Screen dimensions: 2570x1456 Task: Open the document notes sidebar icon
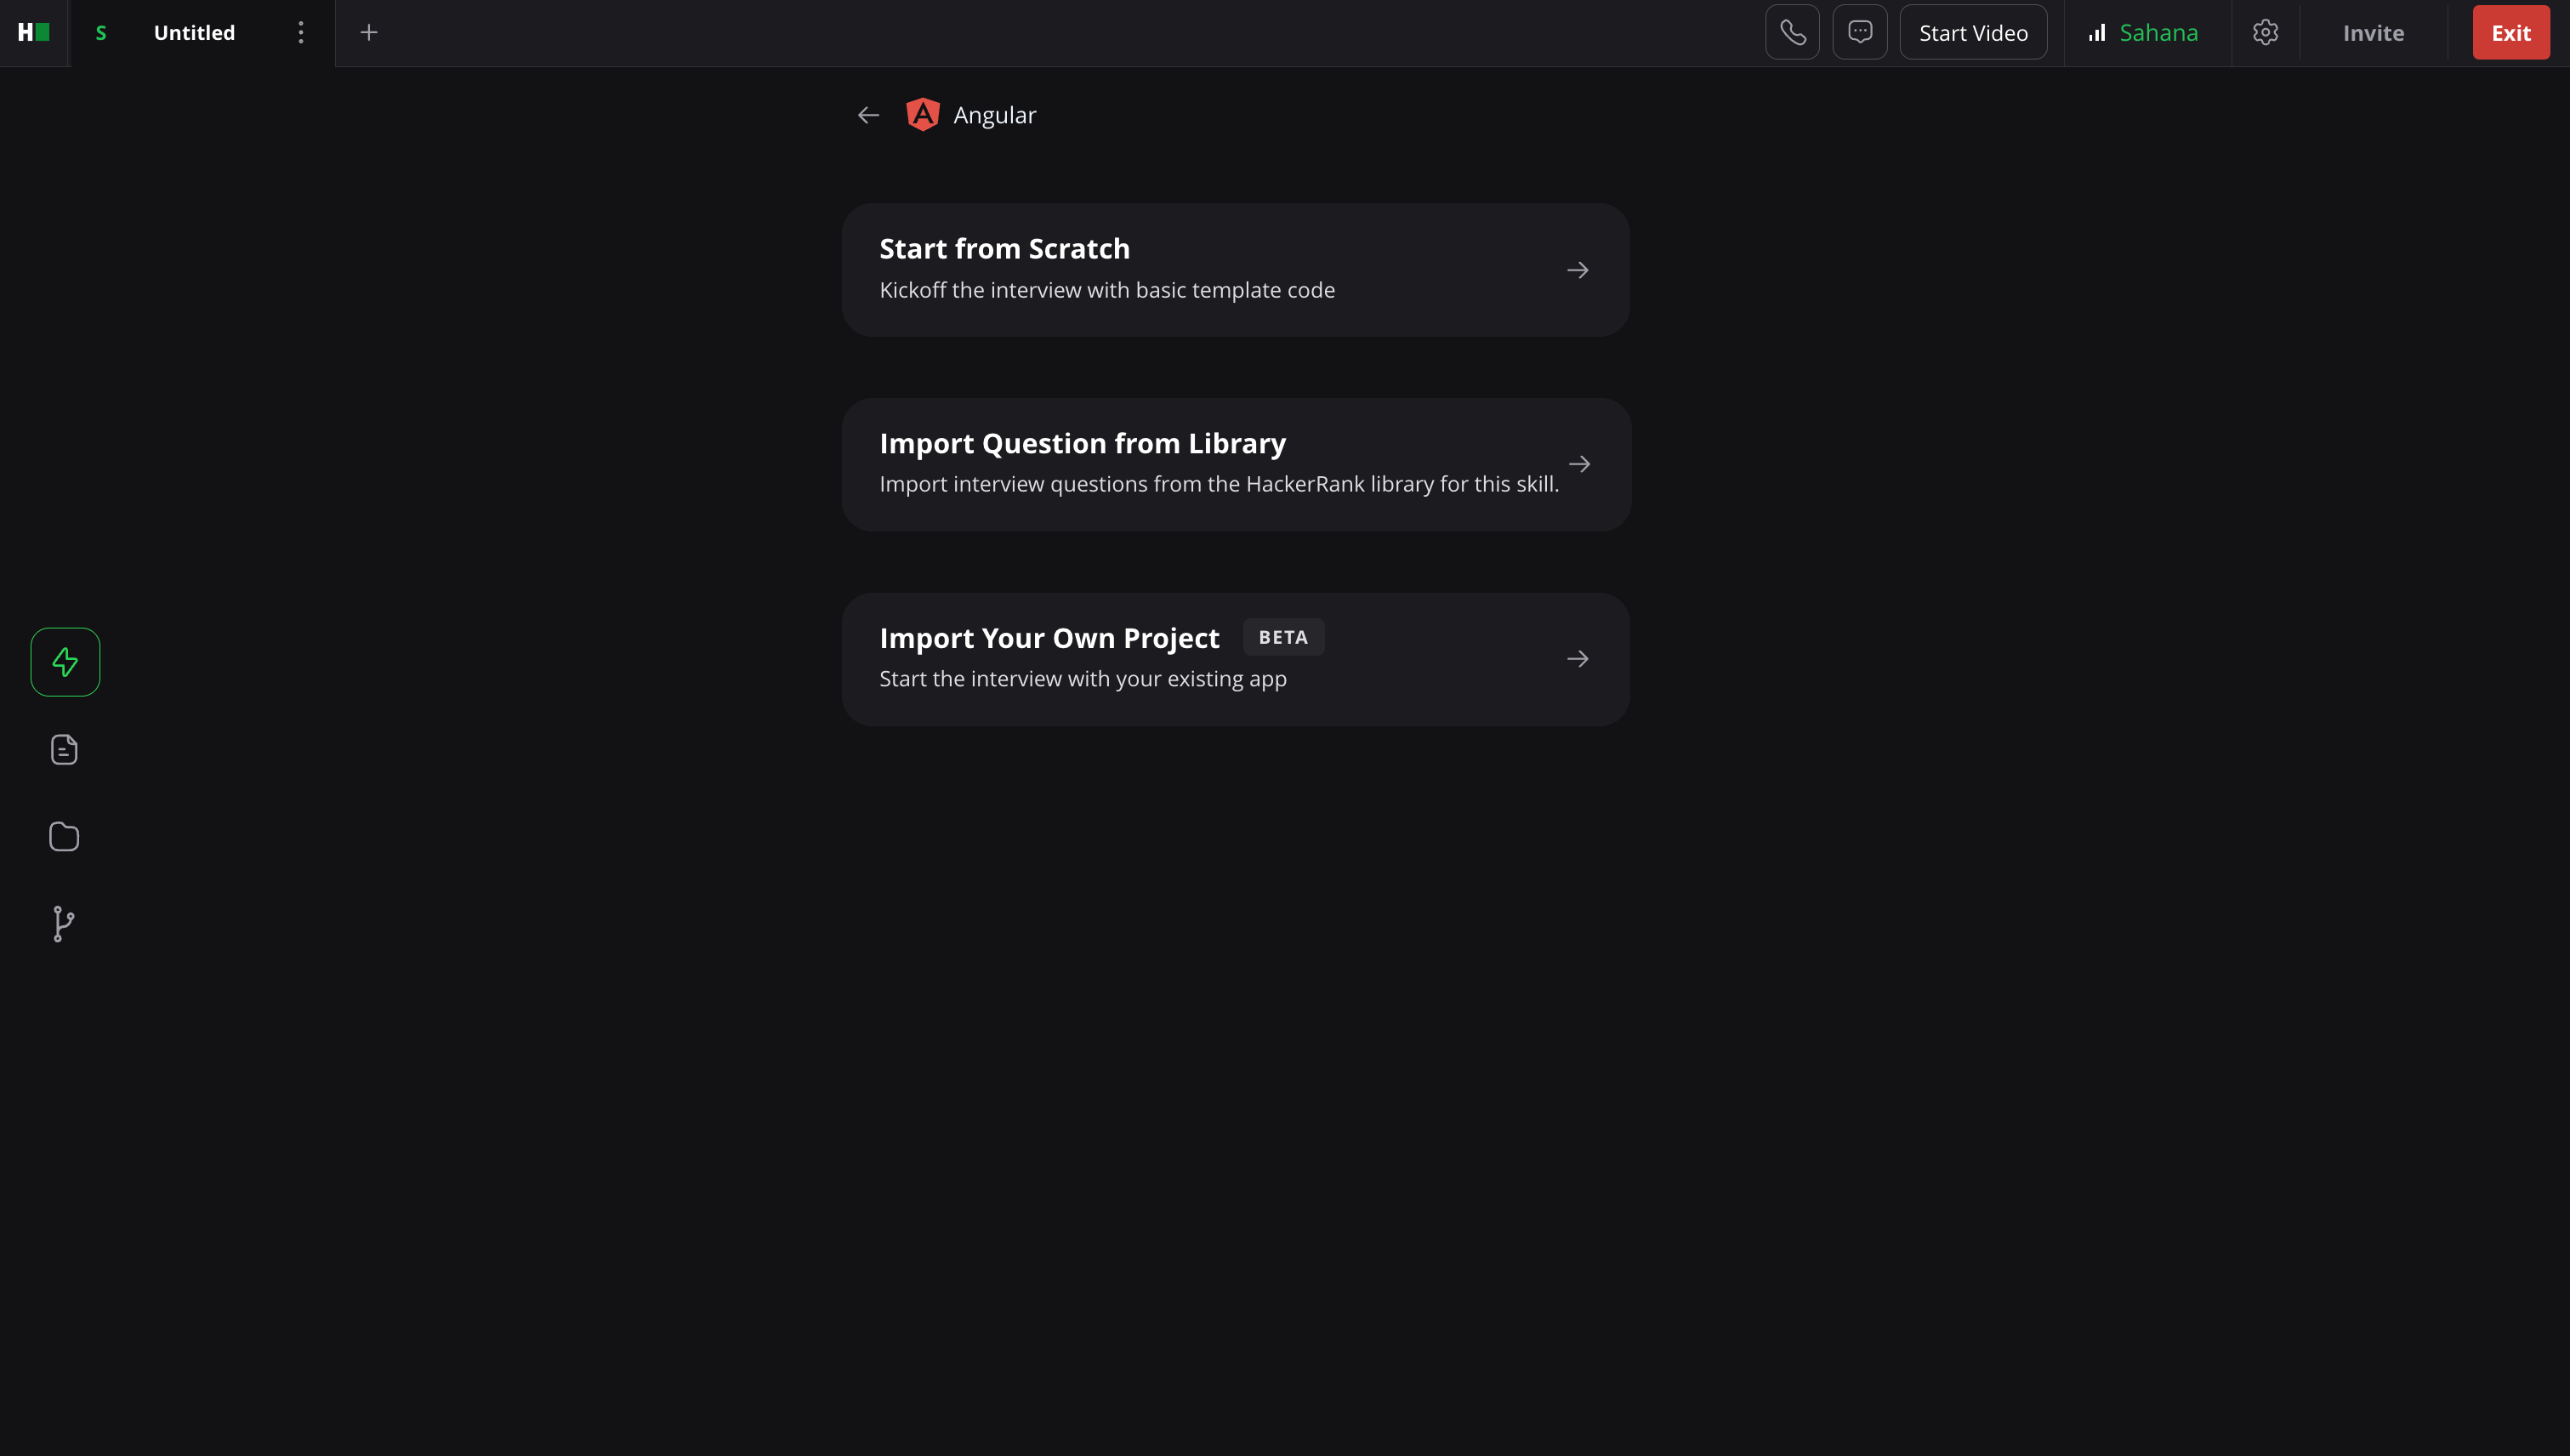(64, 749)
